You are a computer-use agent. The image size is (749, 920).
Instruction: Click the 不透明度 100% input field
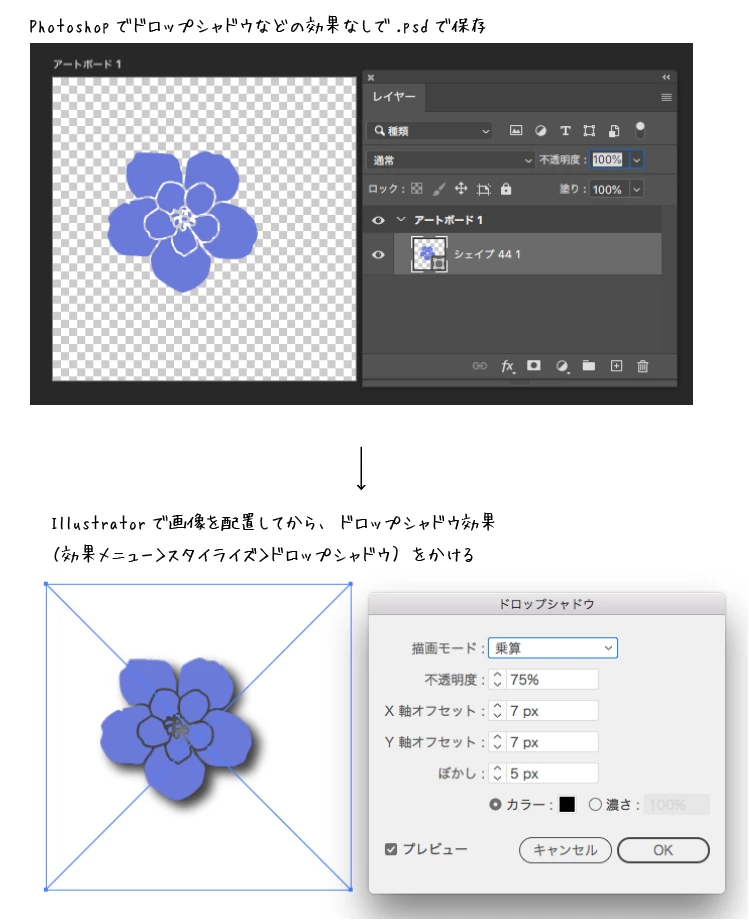point(608,159)
